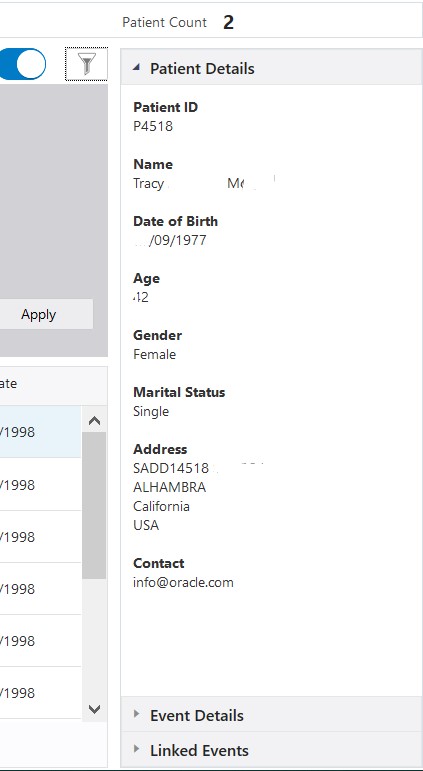The image size is (423, 771).
Task: Click the contact email info@oracle.com
Action: tap(183, 583)
